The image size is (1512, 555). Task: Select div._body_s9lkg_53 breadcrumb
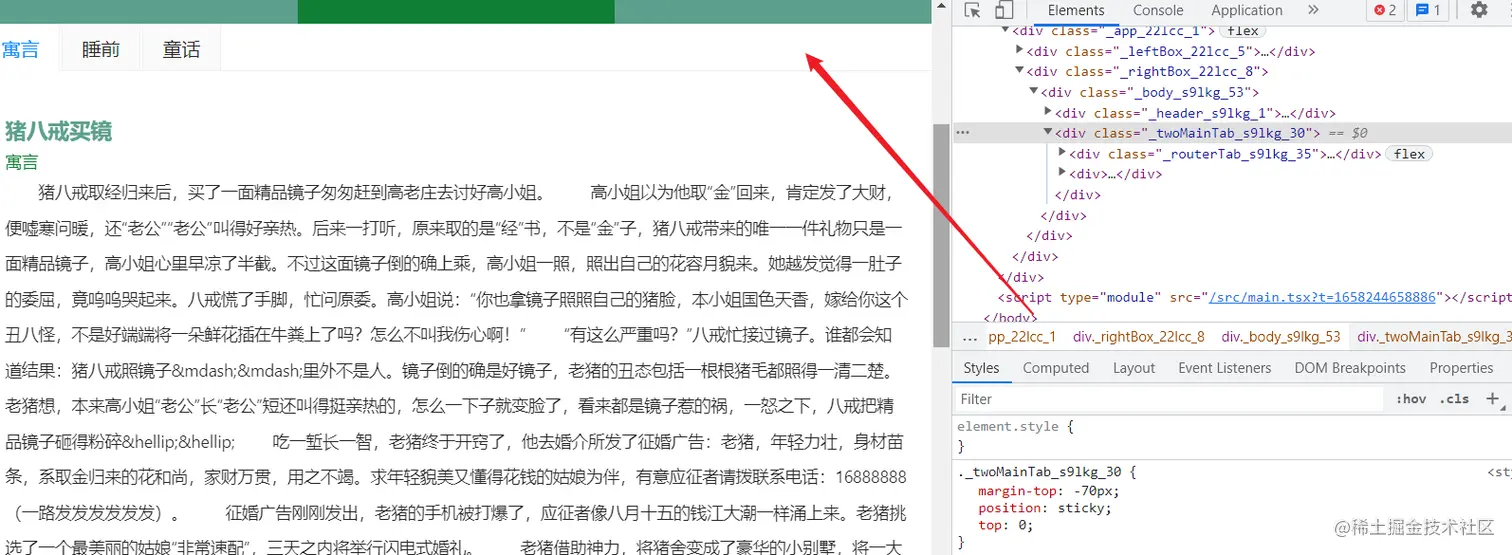[1281, 337]
